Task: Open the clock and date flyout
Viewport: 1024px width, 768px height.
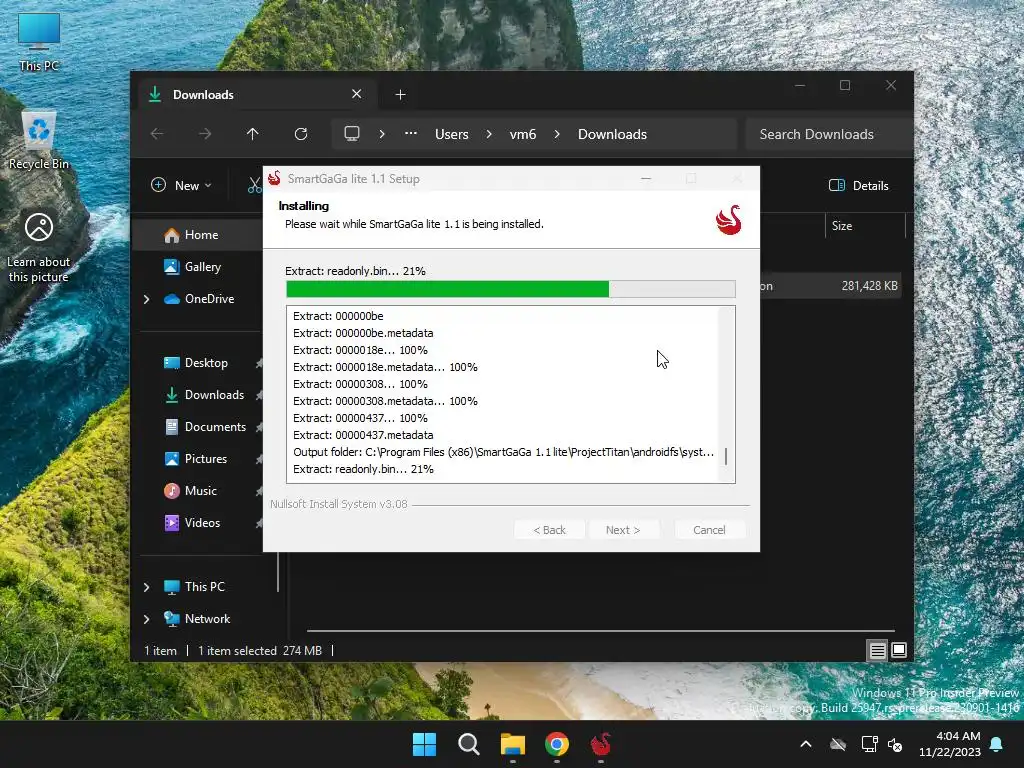Action: click(x=950, y=744)
